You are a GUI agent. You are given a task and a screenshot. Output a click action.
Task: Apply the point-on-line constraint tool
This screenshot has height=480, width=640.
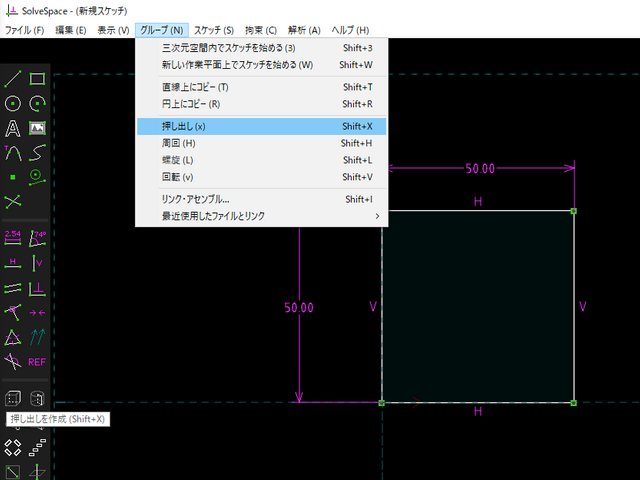[13, 313]
